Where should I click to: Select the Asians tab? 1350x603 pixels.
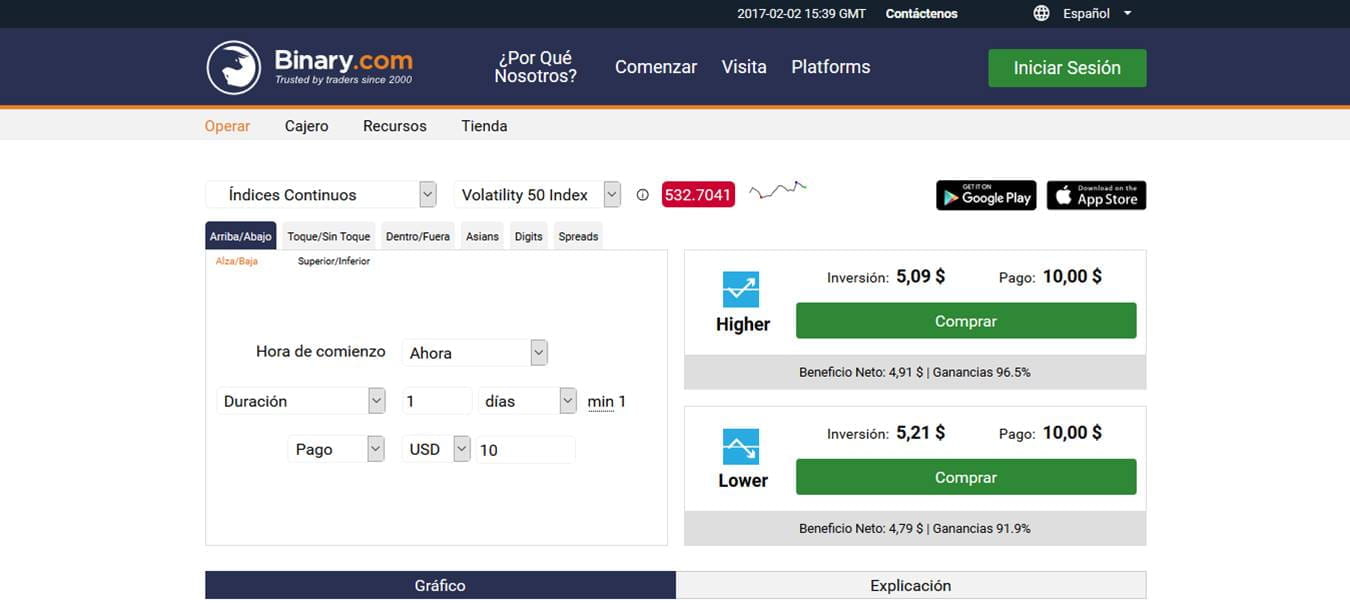tap(482, 236)
